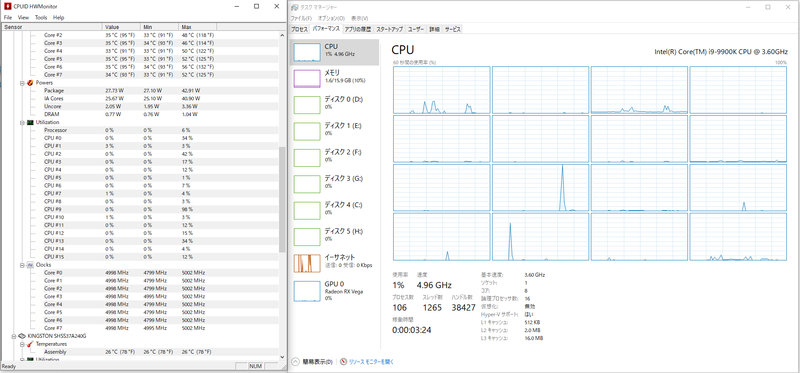Switch to the 詳細 tab
The width and height of the screenshot is (800, 373).
434,30
